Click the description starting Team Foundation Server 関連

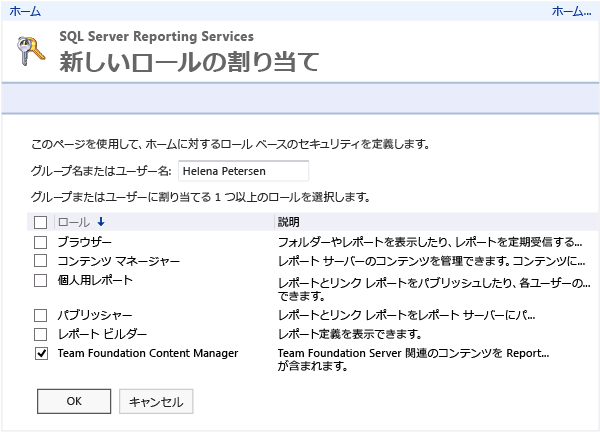414,359
